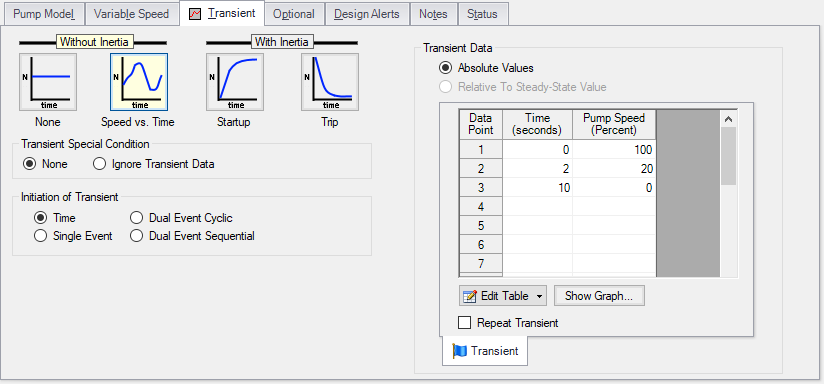
Task: Select data point row header 6
Action: [x=481, y=244]
